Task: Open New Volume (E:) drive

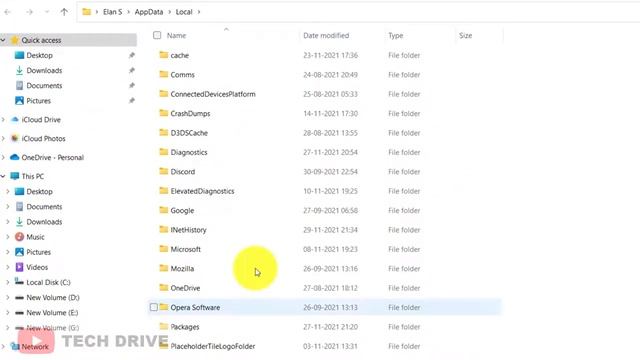Action: coord(52,312)
